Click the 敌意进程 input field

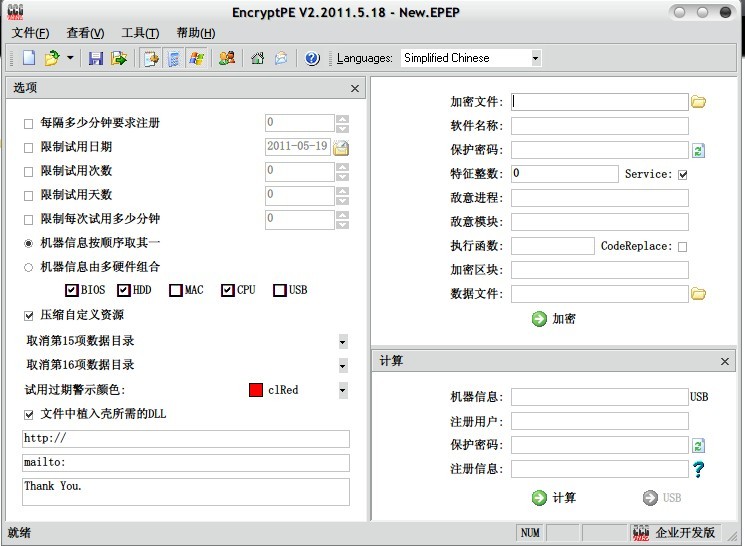pos(600,198)
